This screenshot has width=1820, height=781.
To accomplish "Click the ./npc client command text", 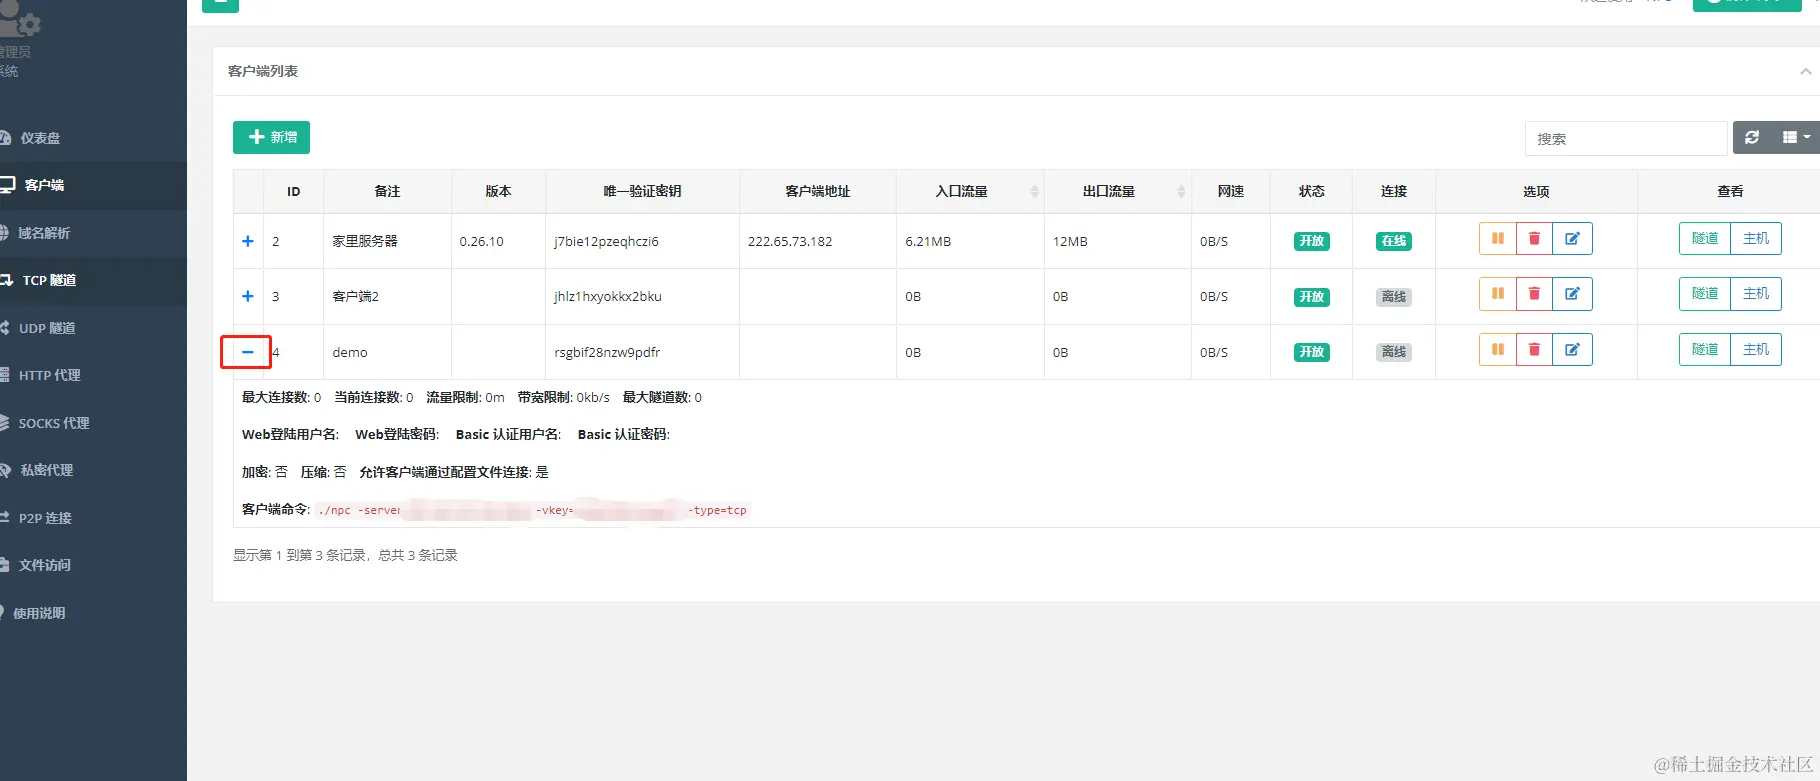I will pos(532,510).
